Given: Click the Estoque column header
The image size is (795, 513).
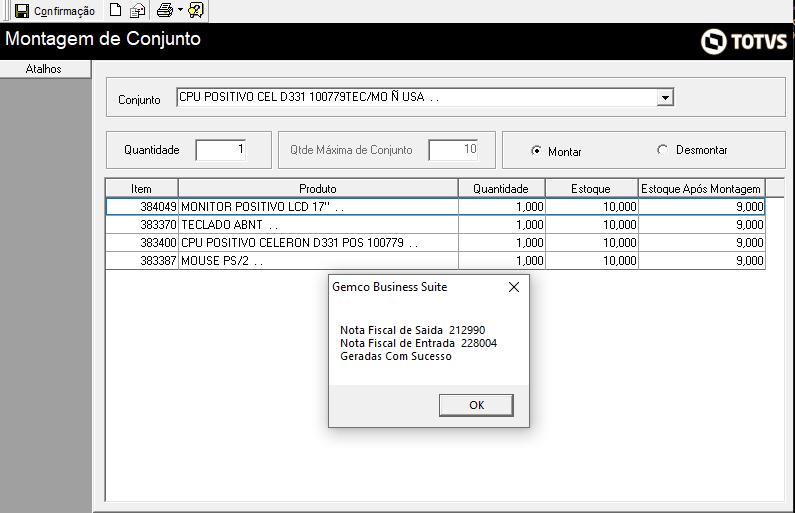Looking at the screenshot, I should tap(591, 189).
